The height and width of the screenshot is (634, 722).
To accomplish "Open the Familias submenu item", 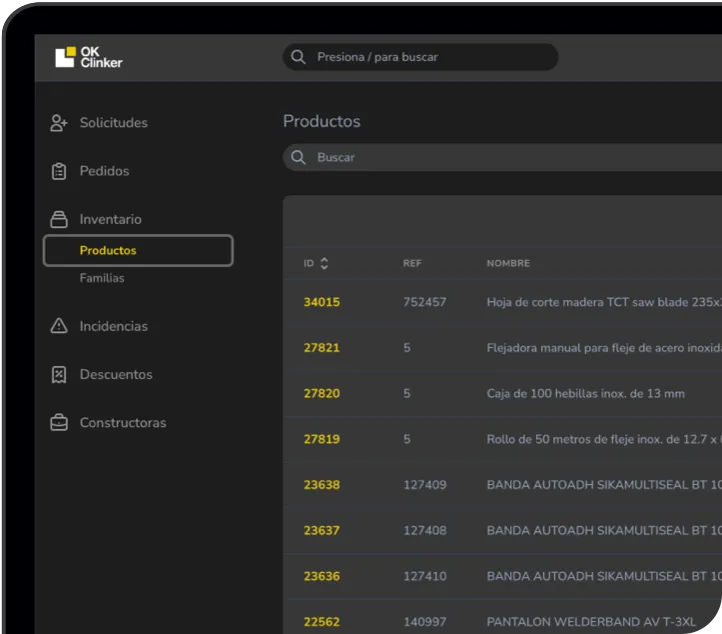I will coord(102,278).
